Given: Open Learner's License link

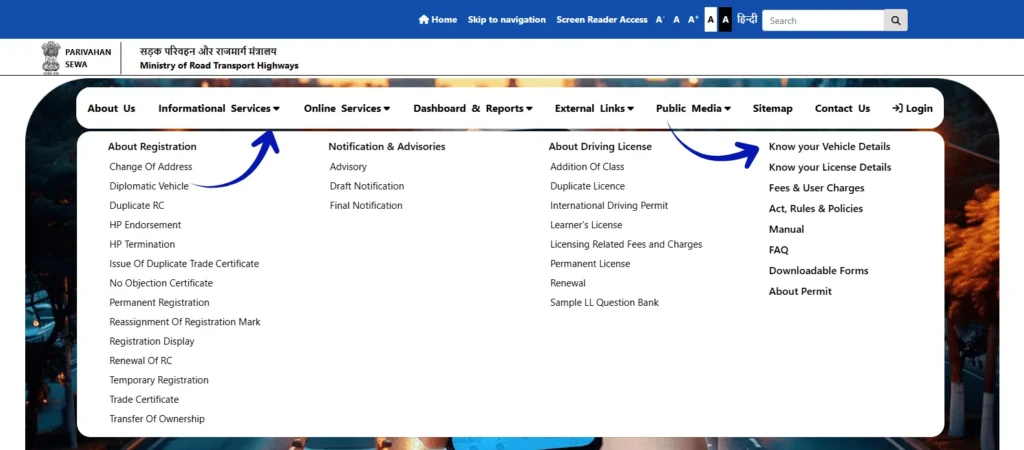Looking at the screenshot, I should pyautogui.click(x=586, y=225).
